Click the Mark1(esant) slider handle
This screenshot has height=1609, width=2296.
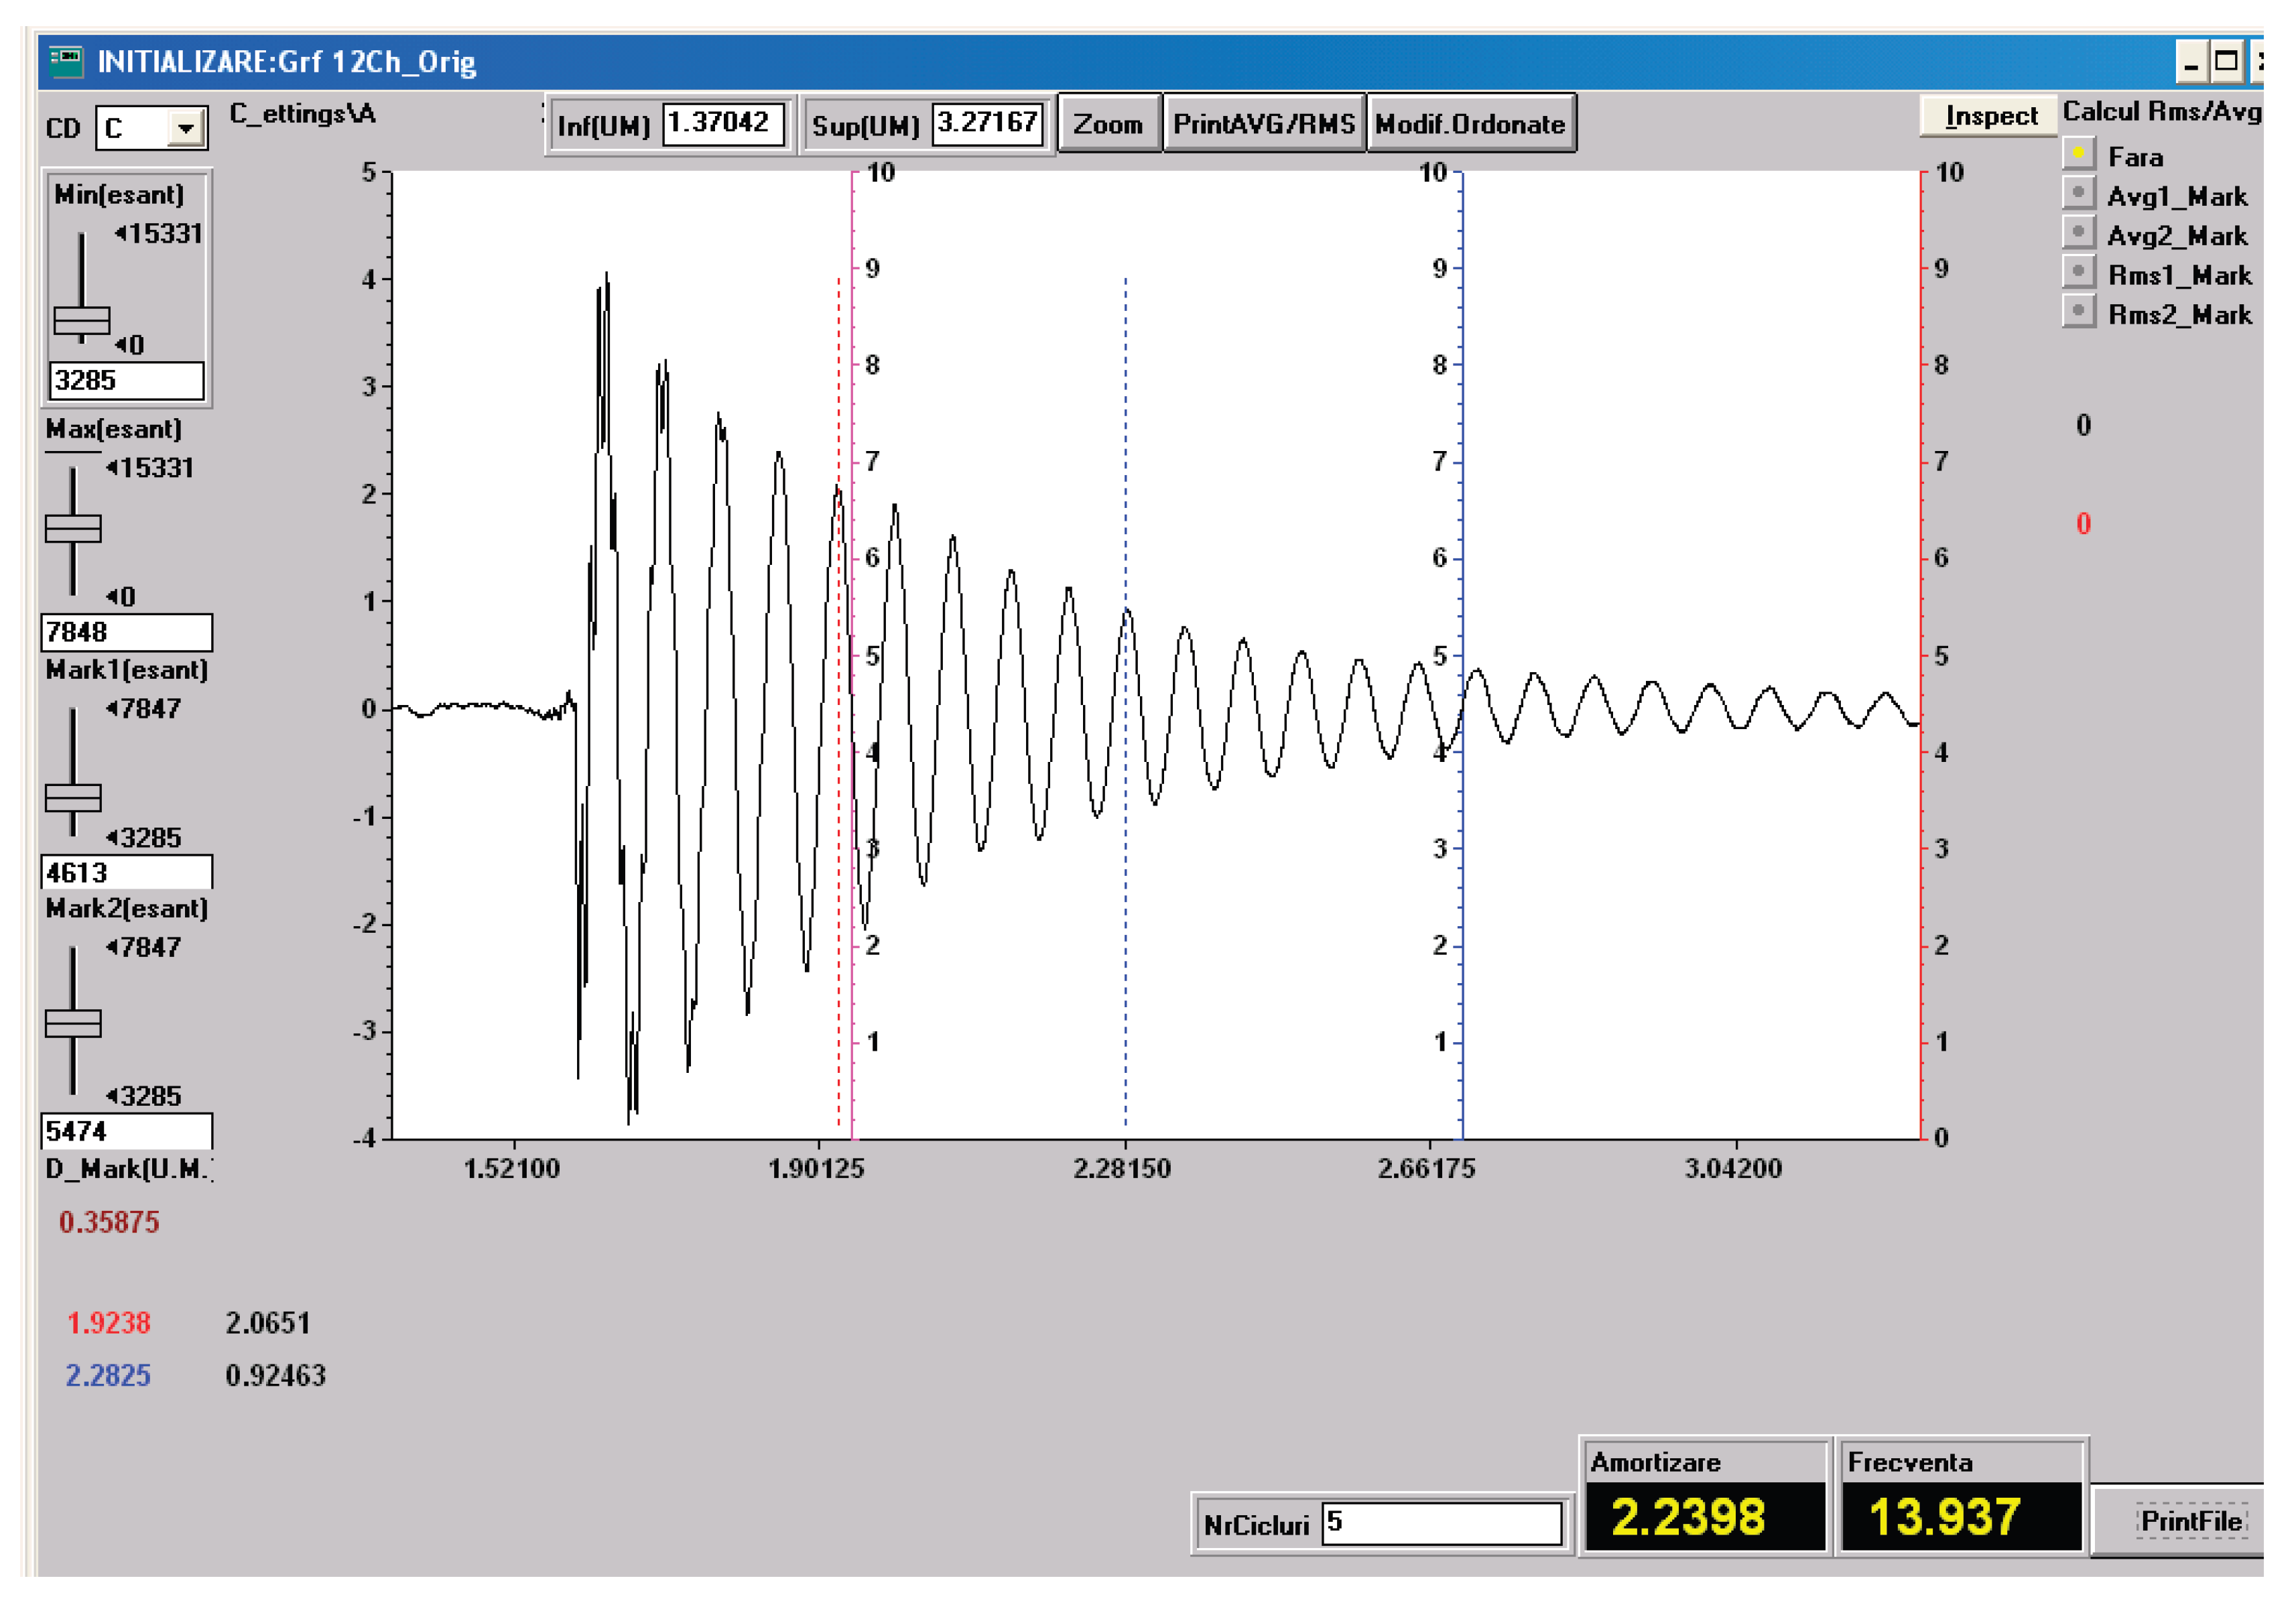(x=73, y=798)
